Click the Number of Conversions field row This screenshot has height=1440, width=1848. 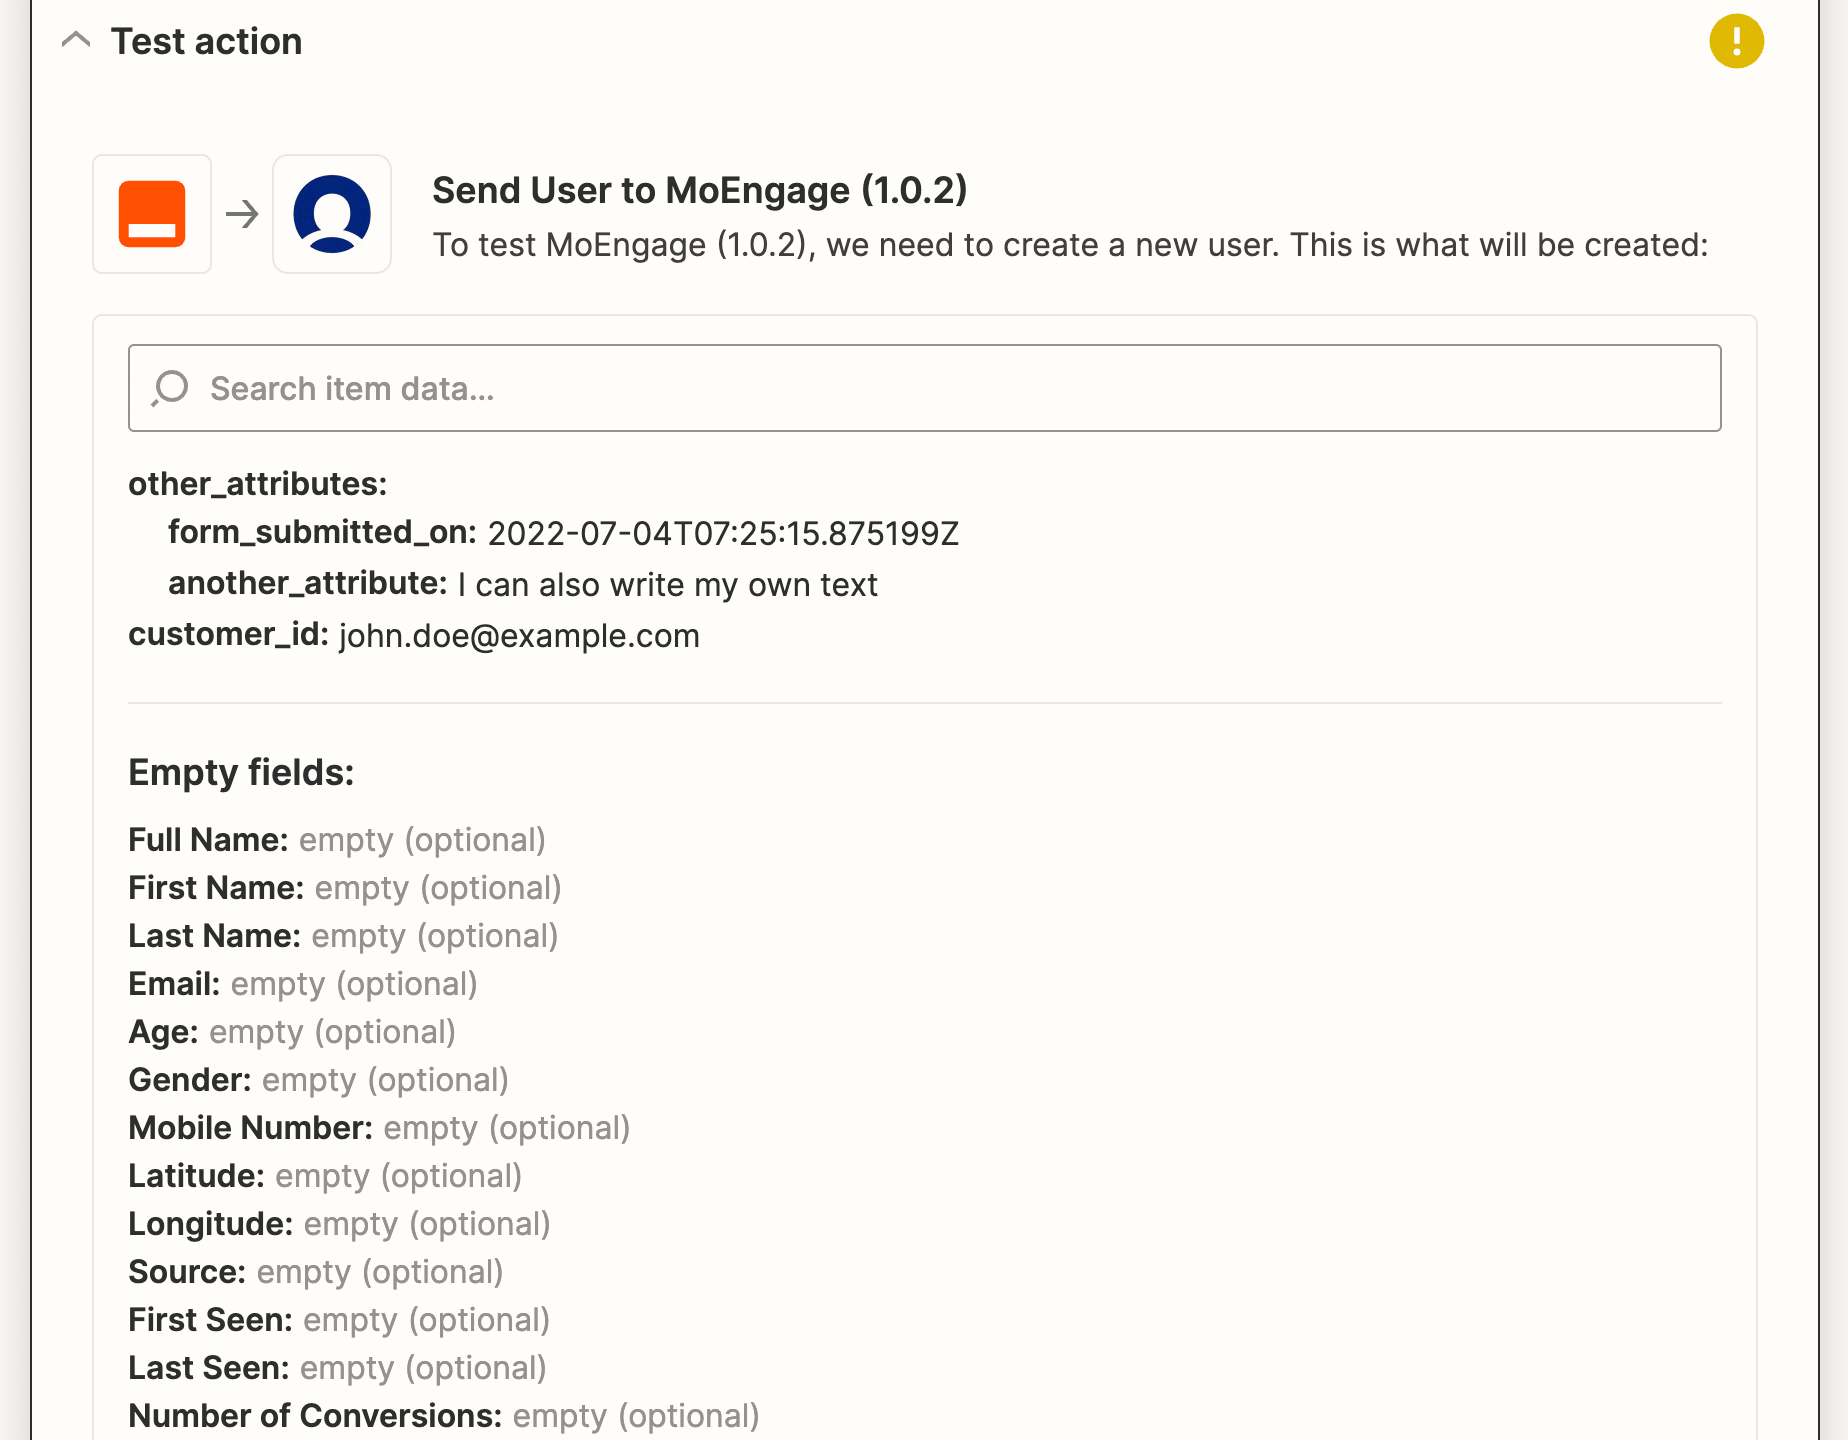(x=444, y=1416)
